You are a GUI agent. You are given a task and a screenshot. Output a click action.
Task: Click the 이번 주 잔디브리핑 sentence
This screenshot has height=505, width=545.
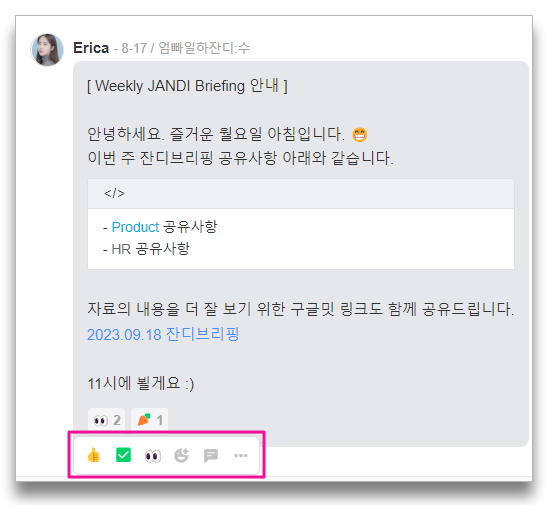240,158
